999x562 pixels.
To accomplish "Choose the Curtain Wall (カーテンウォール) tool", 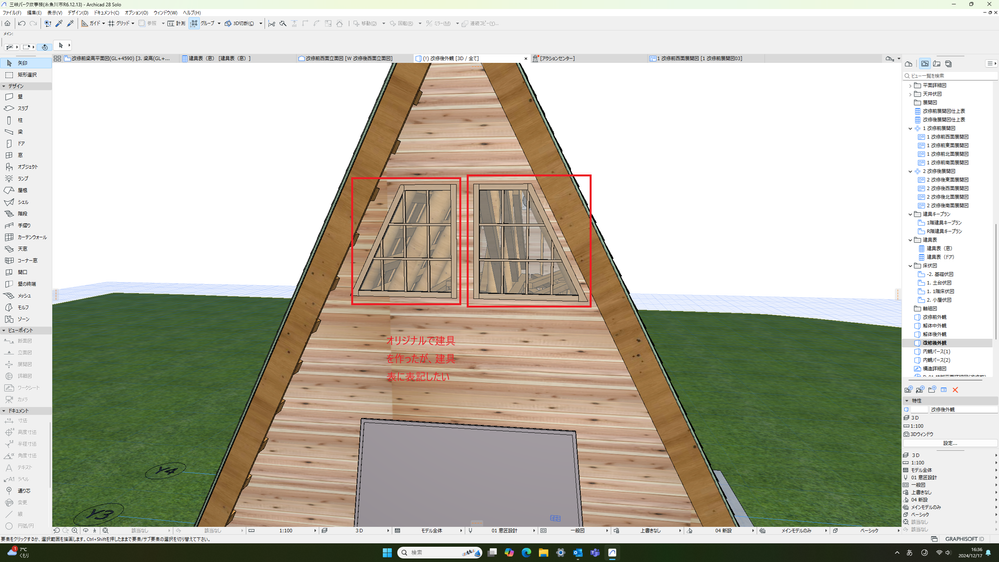I will pyautogui.click(x=25, y=237).
